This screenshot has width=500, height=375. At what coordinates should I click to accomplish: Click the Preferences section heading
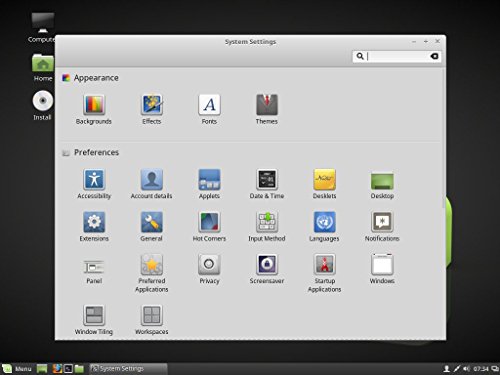[96, 152]
